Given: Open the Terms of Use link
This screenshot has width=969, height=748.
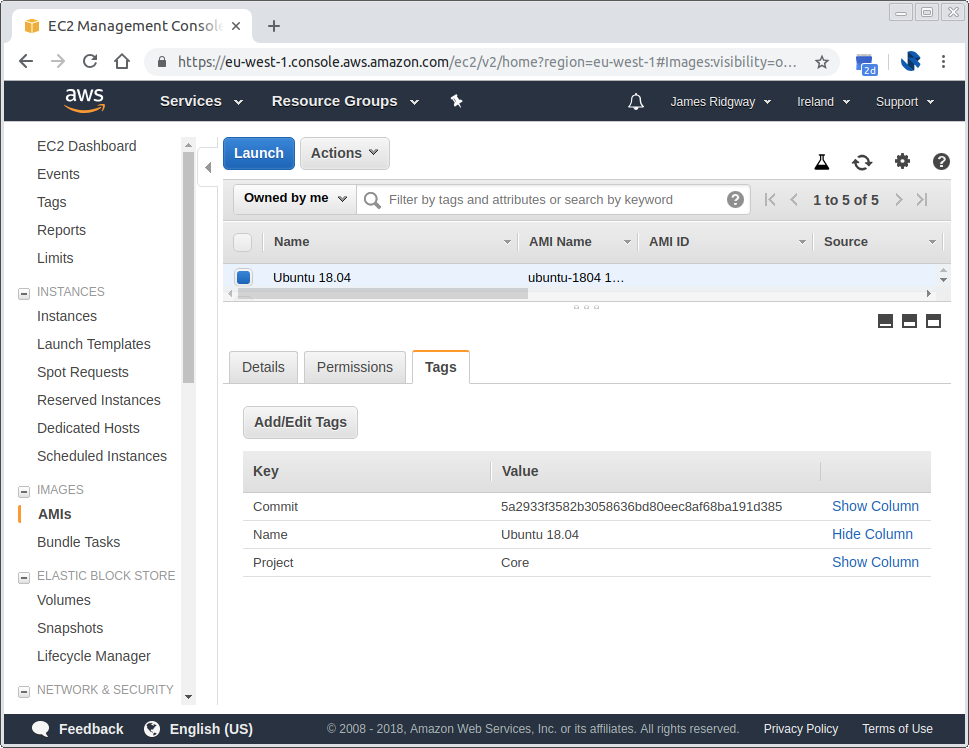Looking at the screenshot, I should pos(897,729).
